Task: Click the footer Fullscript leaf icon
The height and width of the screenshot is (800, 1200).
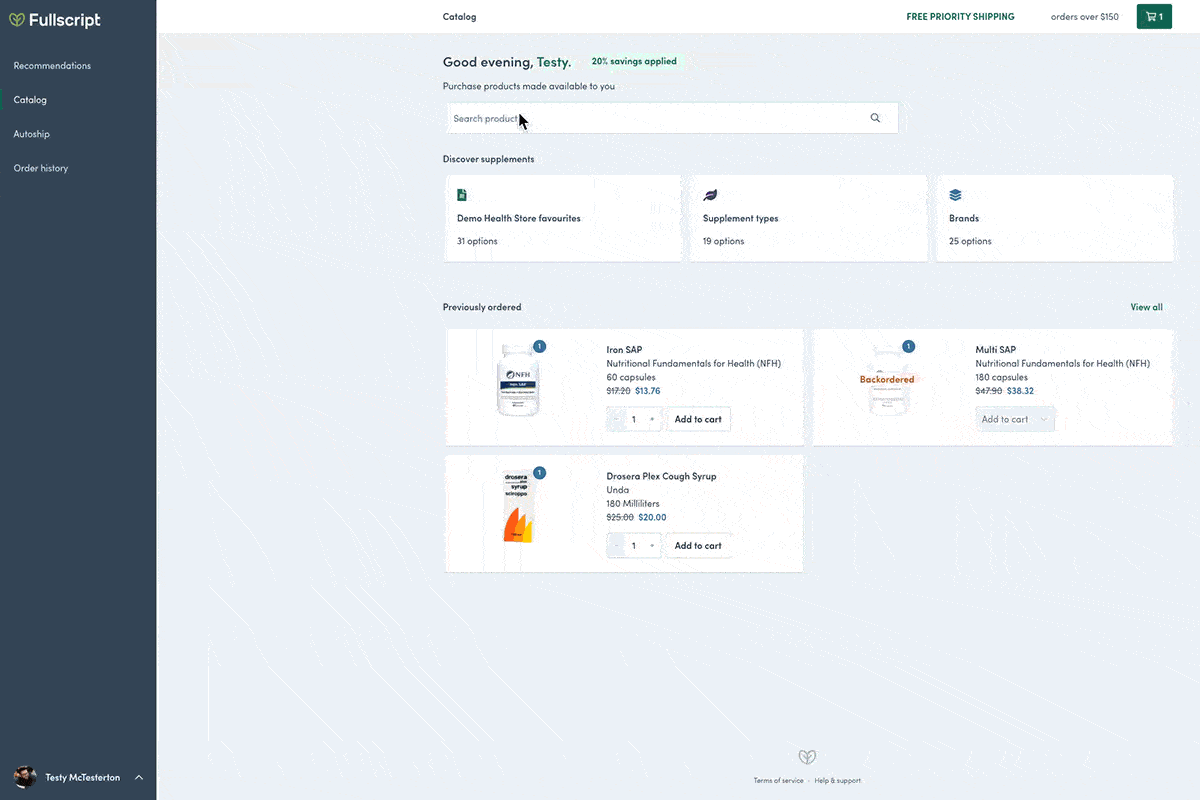Action: point(807,757)
